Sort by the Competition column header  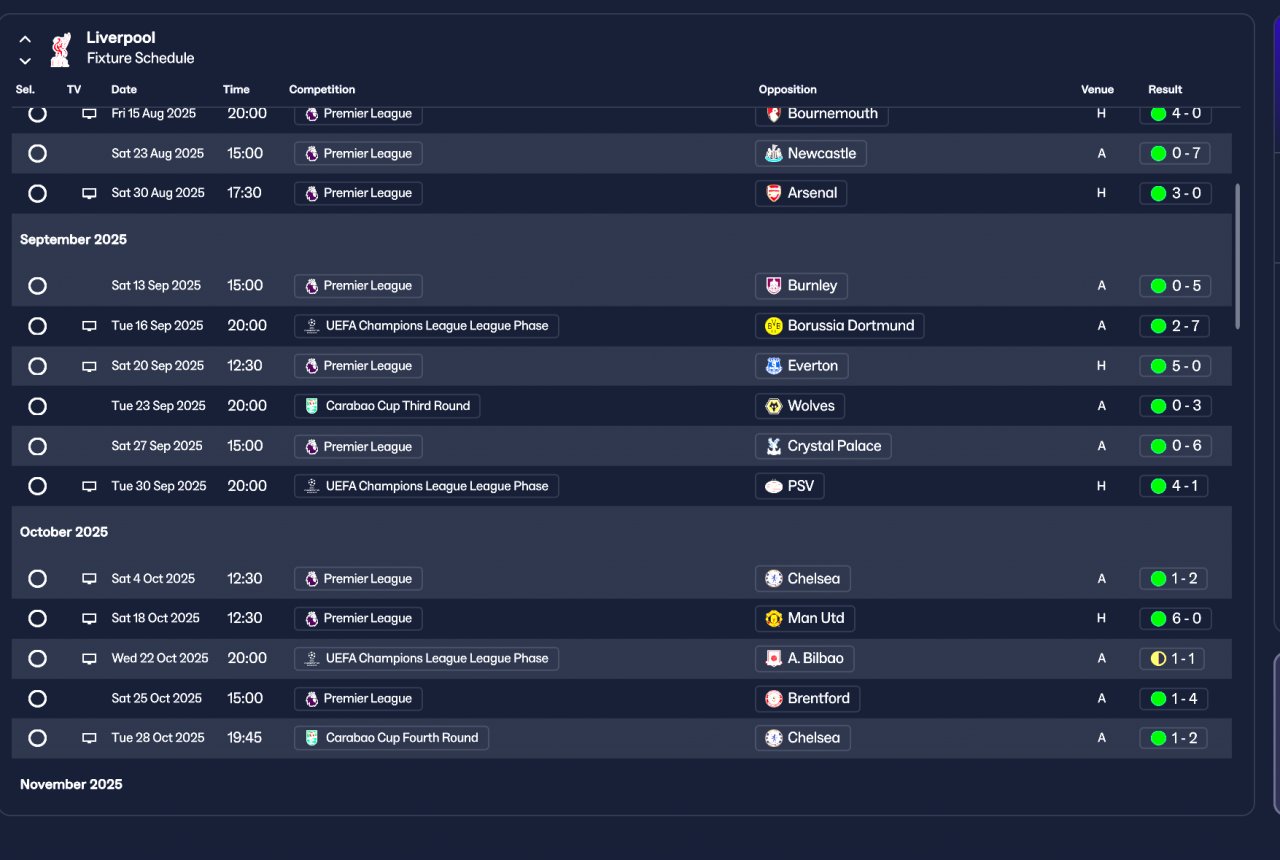coord(322,90)
